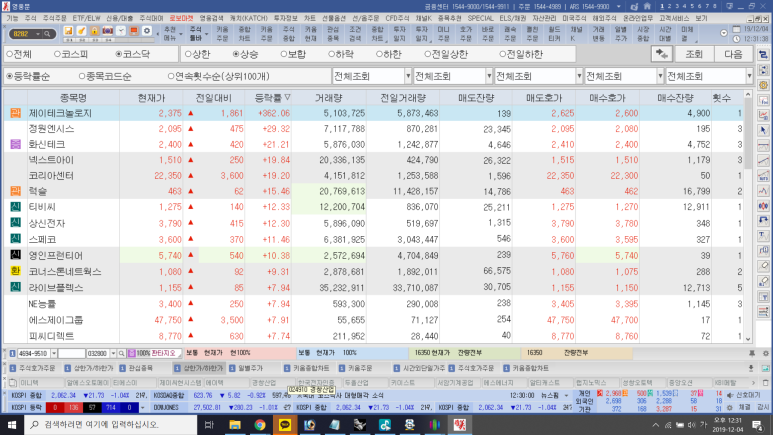Expand the 8282 screen number dropdown
The height and width of the screenshot is (435, 773).
(38, 34)
